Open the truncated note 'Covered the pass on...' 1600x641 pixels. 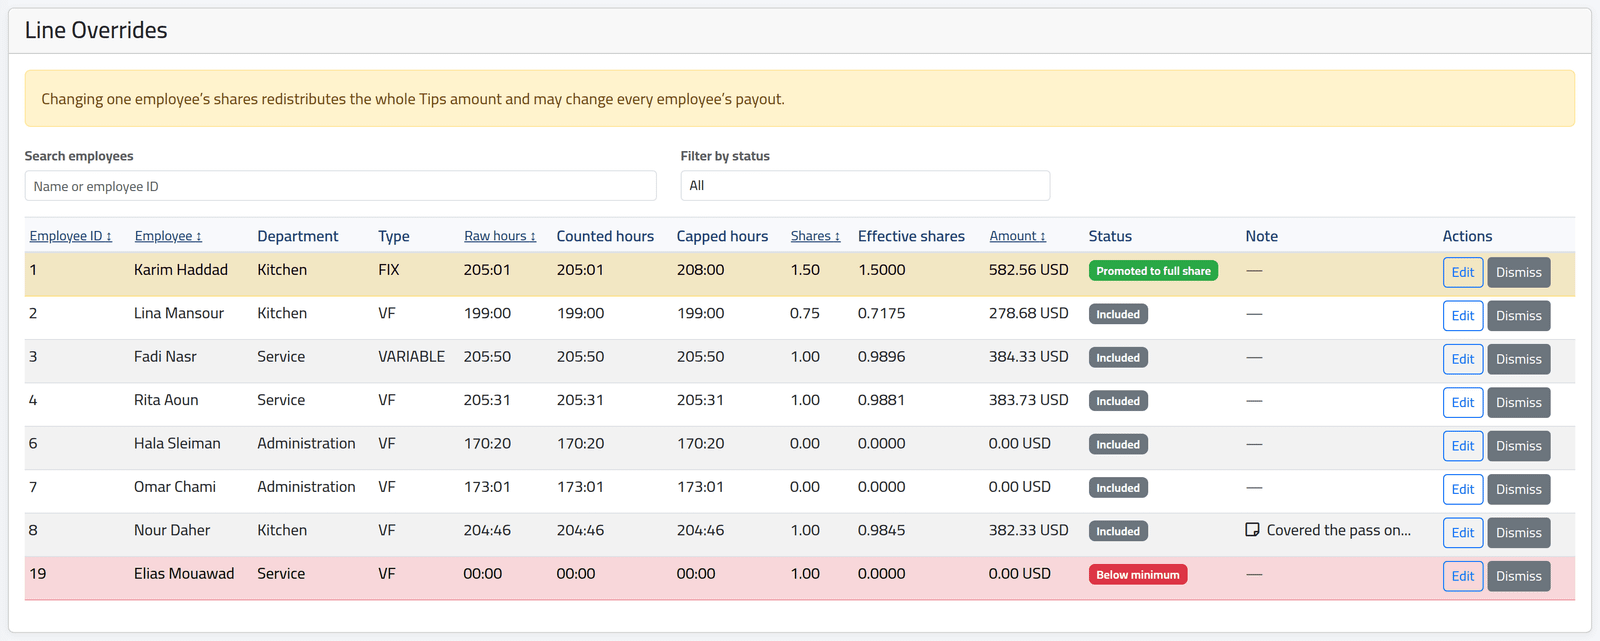(1339, 530)
